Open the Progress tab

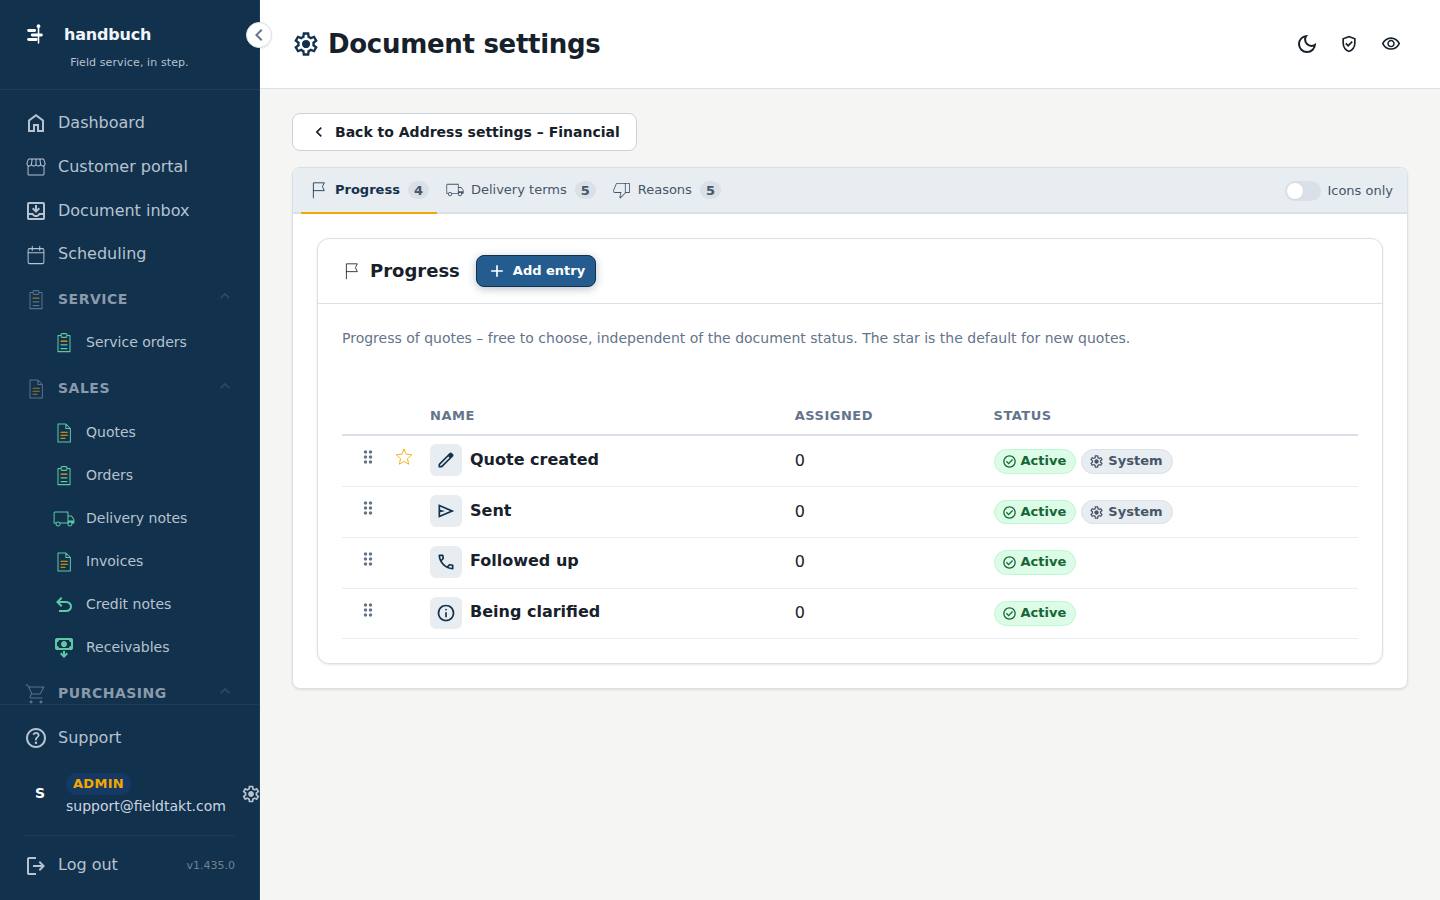click(x=369, y=190)
